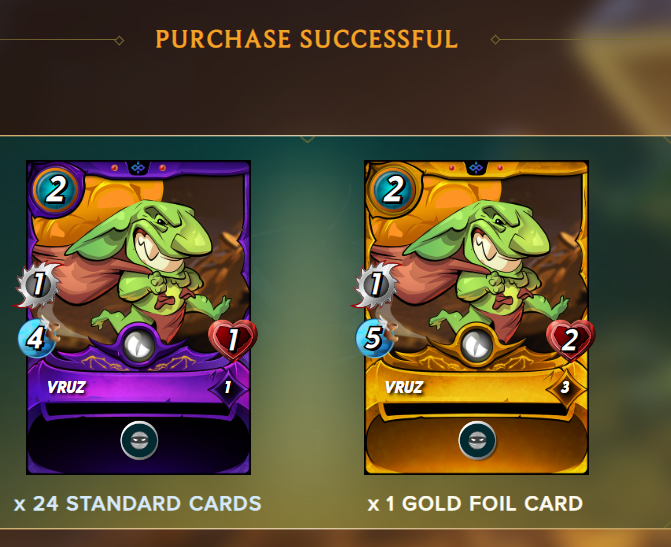The image size is (671, 547).
Task: Click the red heart health icon showing 2
Action: point(570,340)
